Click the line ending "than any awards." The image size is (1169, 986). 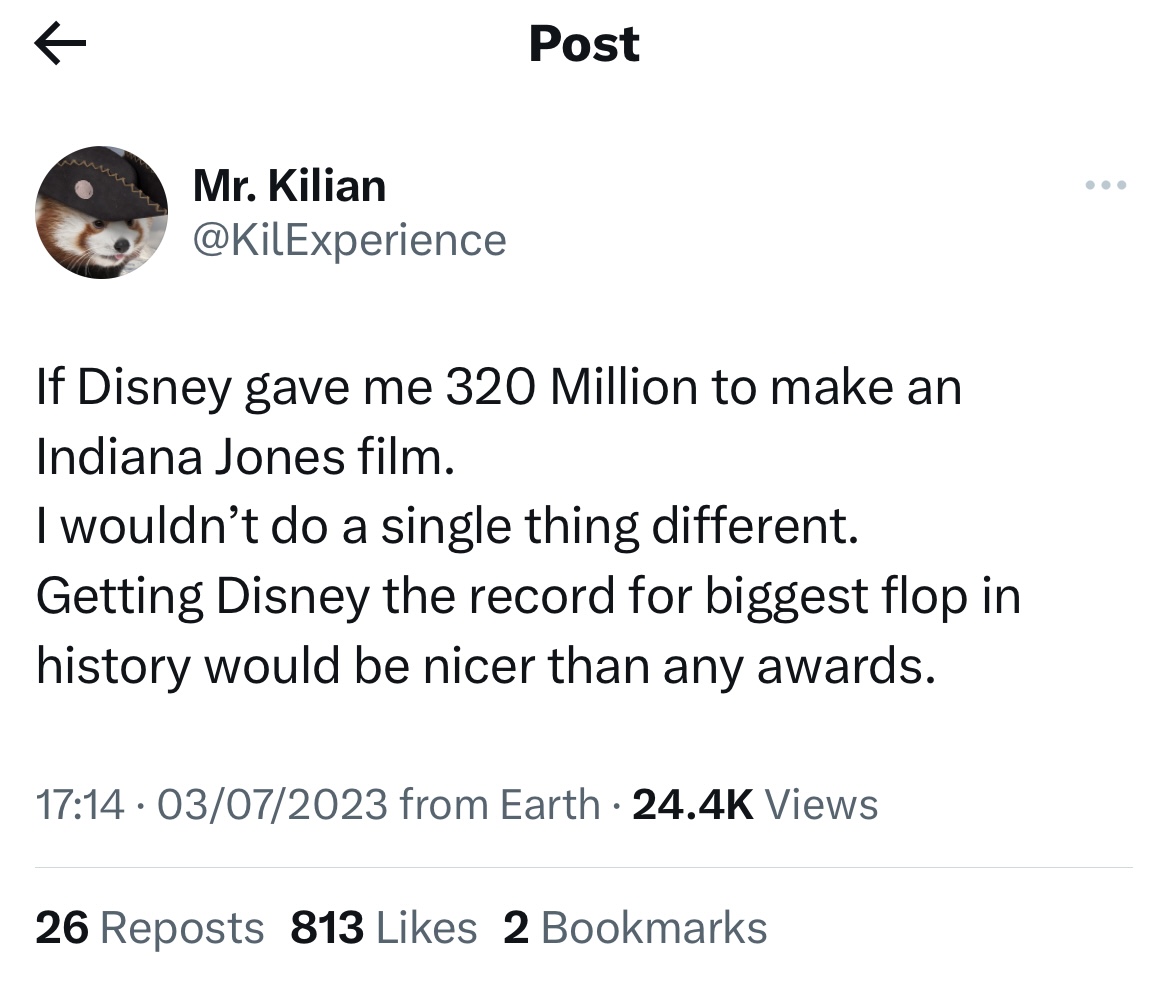tap(487, 666)
